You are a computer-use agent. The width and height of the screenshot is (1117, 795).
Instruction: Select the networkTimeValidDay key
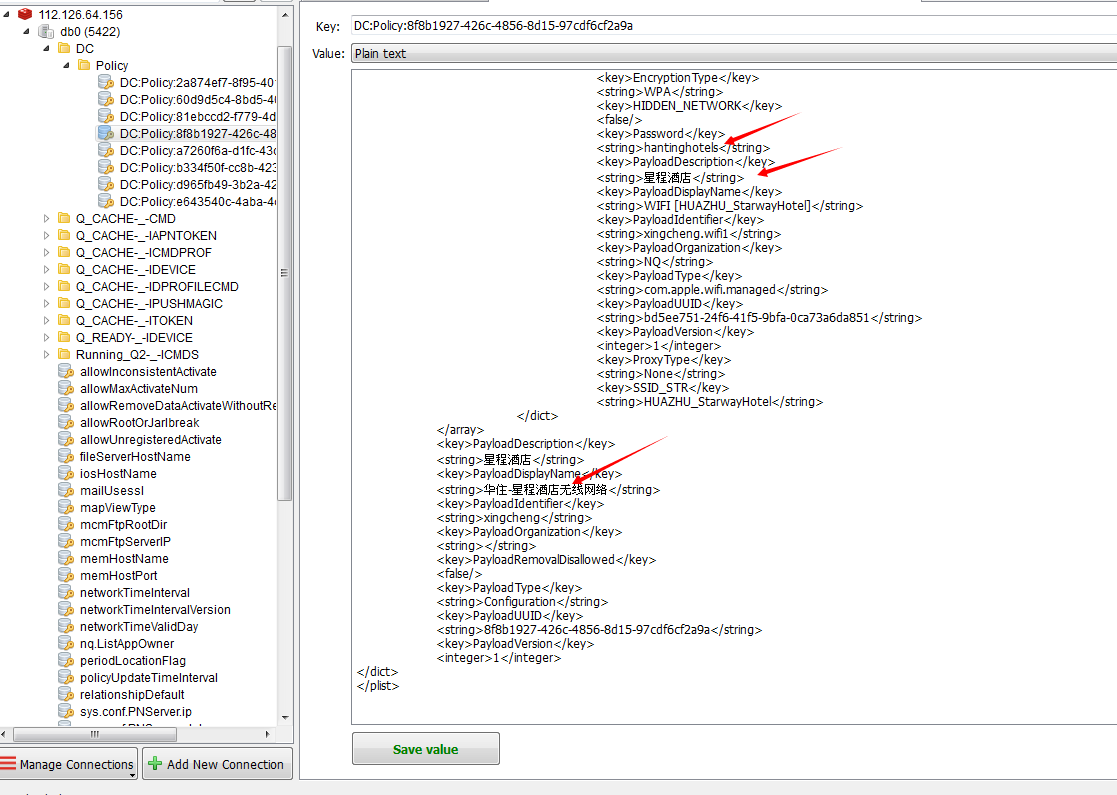(x=139, y=627)
